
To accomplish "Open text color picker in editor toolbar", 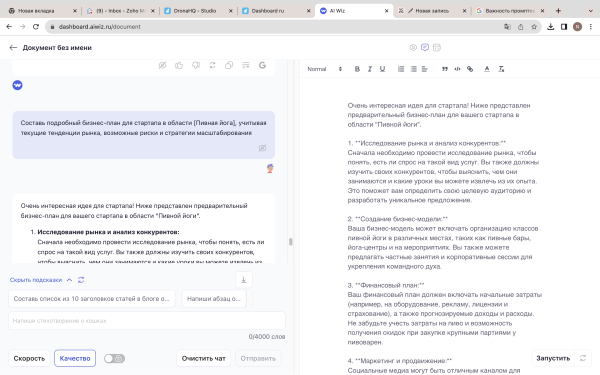I will (487, 69).
